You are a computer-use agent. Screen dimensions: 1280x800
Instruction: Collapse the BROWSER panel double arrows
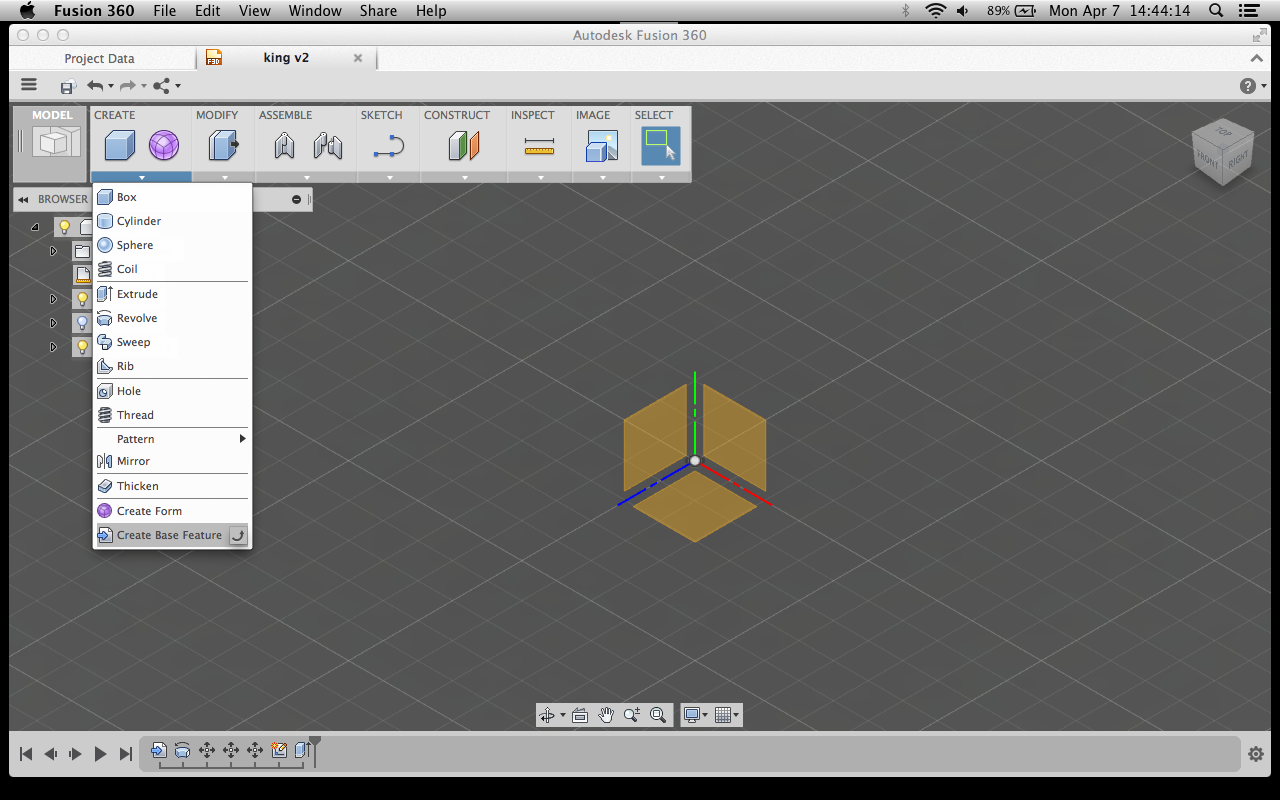pyautogui.click(x=23, y=199)
